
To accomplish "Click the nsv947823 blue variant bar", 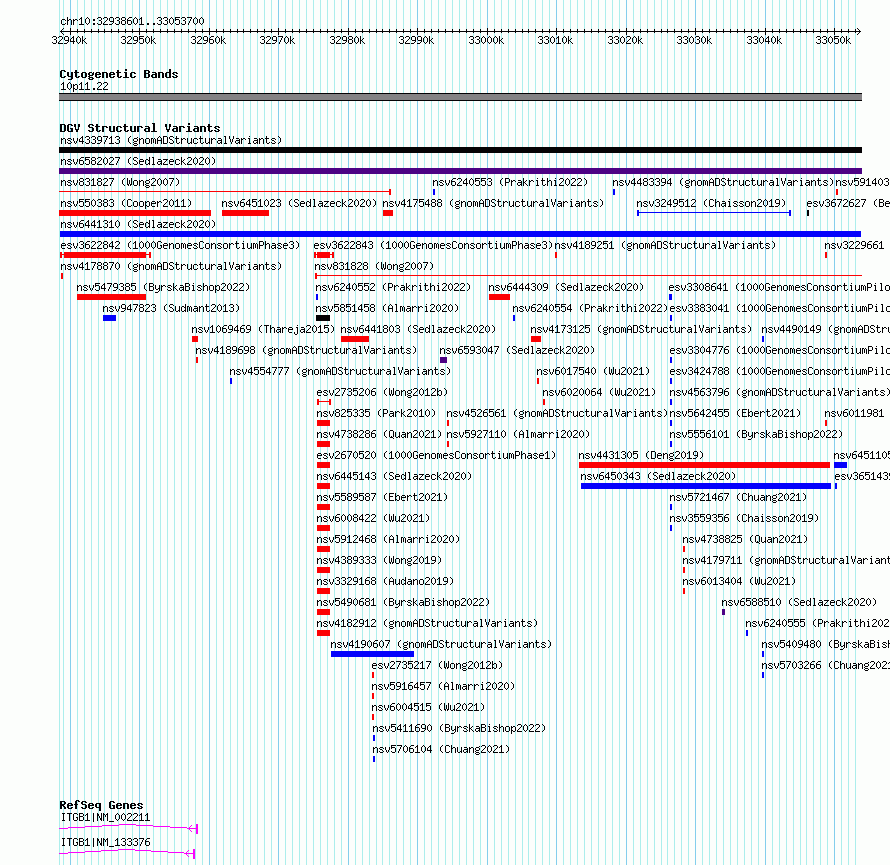I will [110, 318].
